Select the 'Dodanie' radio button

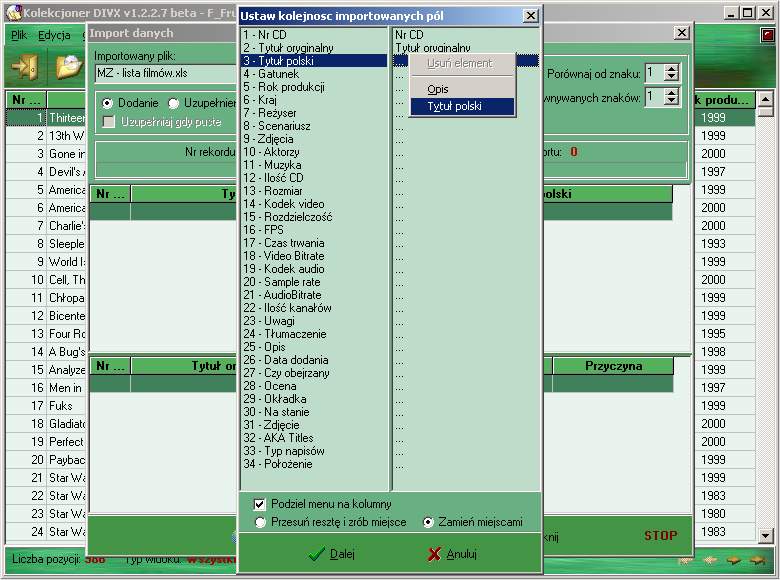108,103
